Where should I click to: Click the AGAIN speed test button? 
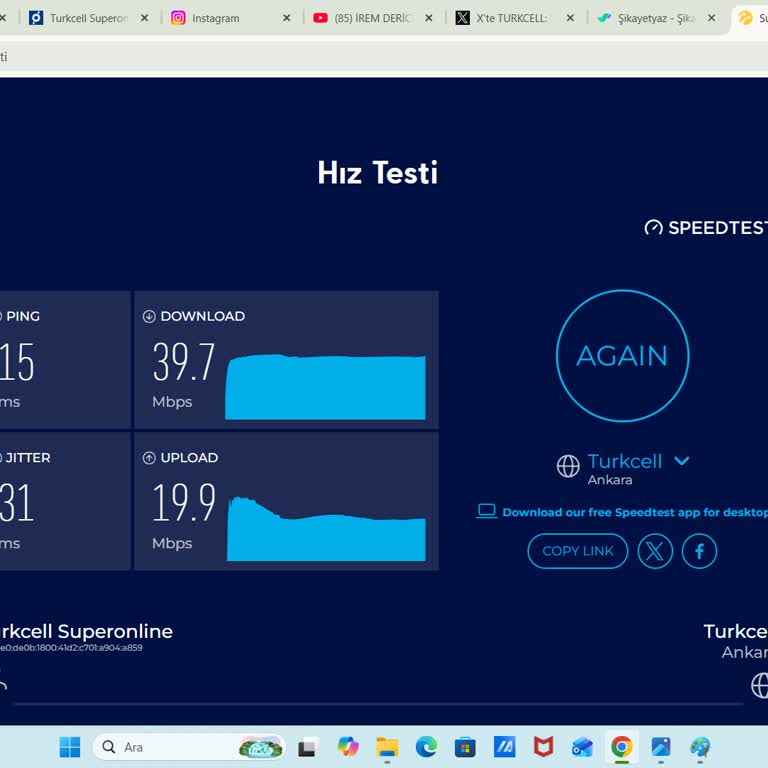[x=622, y=356]
